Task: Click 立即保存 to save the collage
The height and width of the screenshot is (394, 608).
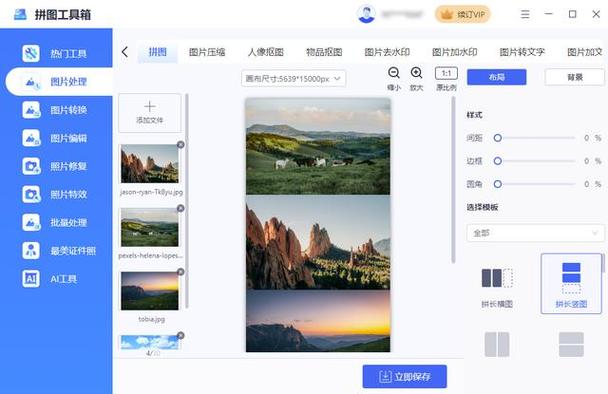Action: [x=405, y=377]
